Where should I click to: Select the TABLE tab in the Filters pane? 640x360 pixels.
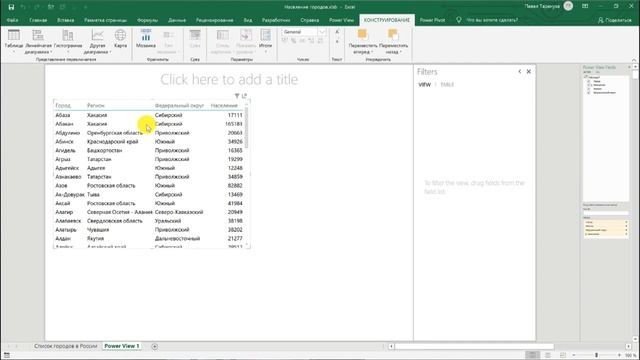[x=447, y=84]
